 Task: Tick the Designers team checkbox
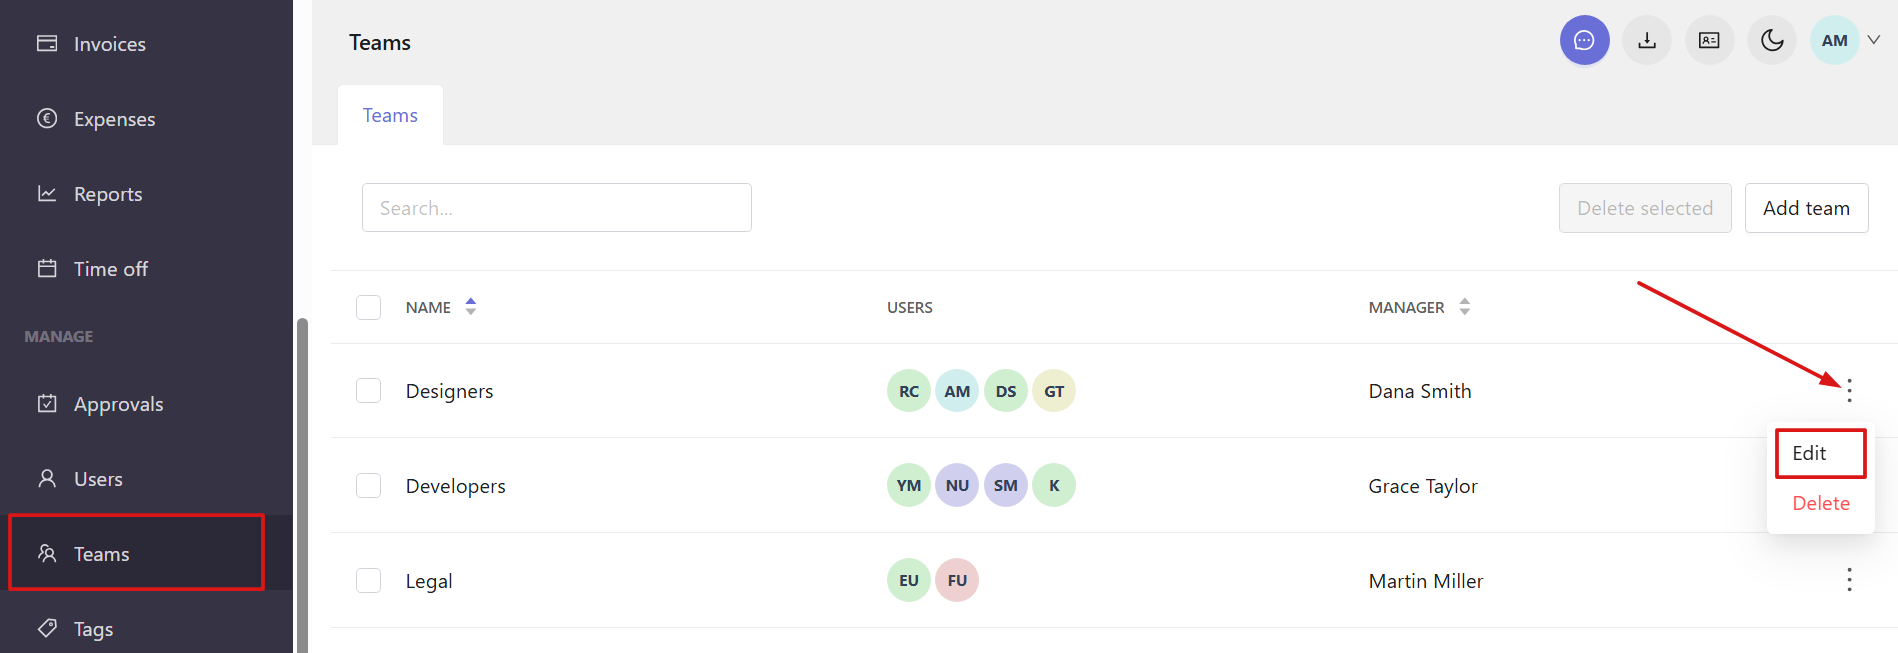point(368,390)
